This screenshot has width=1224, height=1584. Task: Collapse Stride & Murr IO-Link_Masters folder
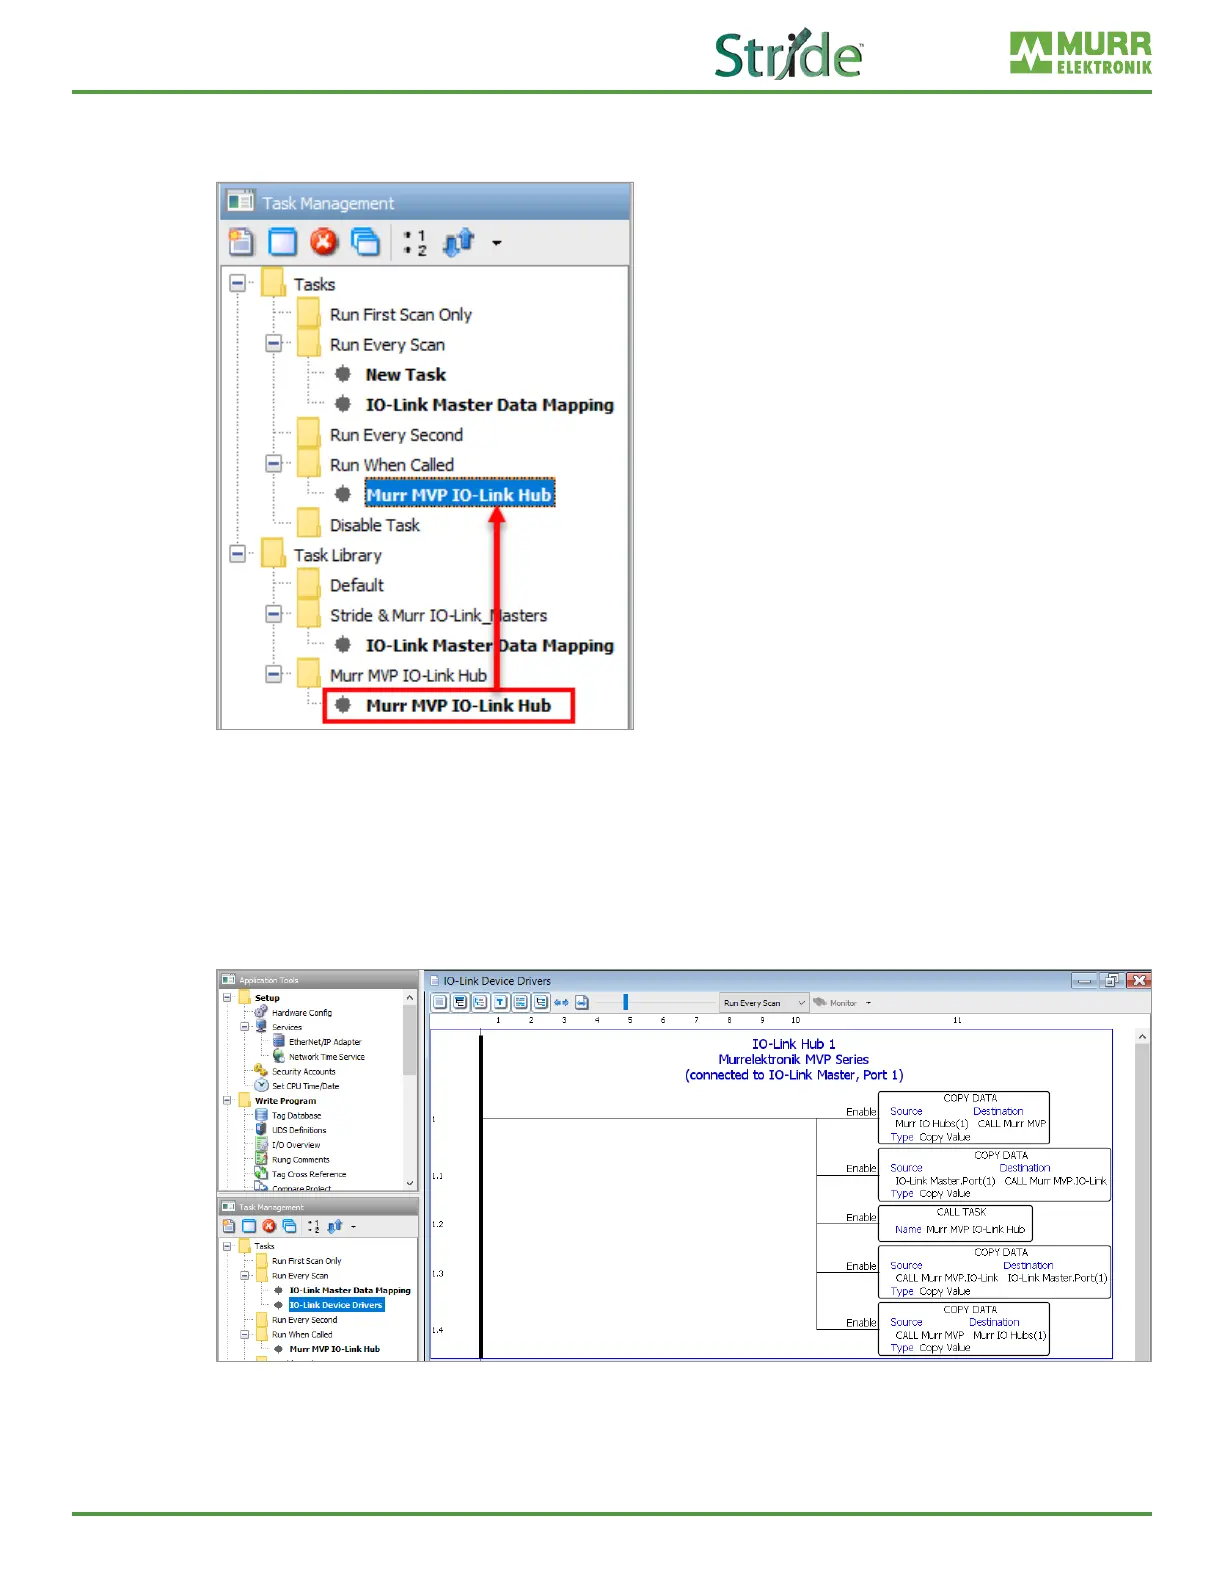click(x=274, y=614)
